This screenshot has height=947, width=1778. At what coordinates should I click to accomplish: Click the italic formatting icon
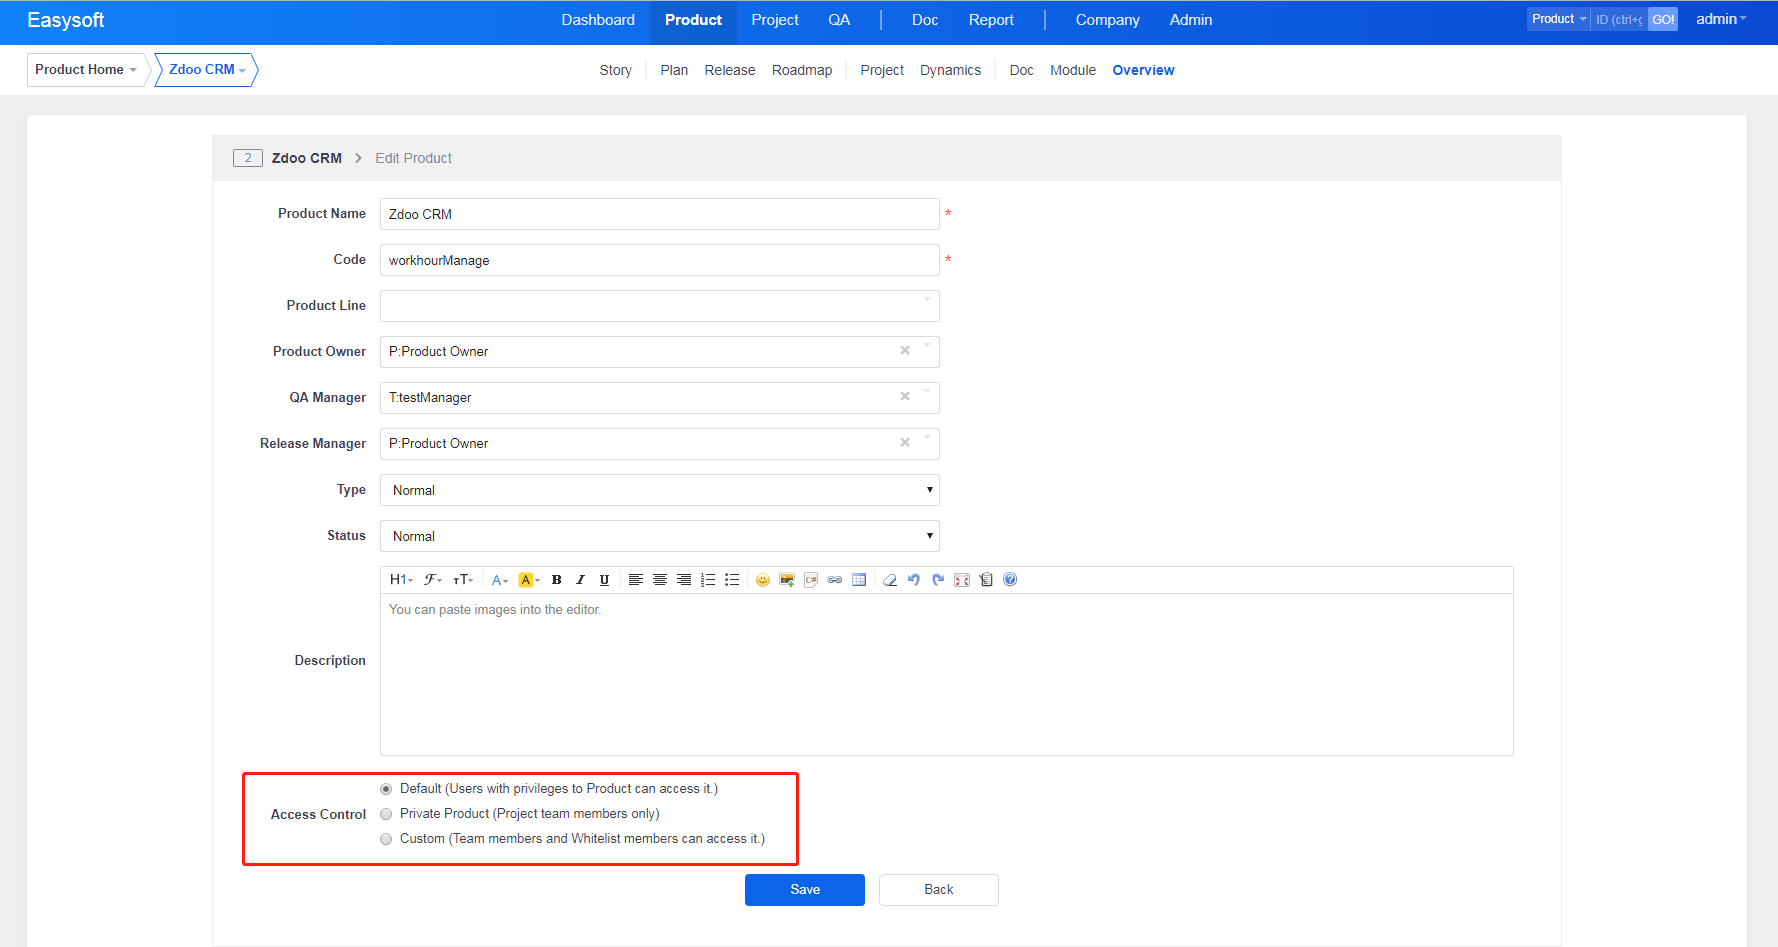click(580, 580)
